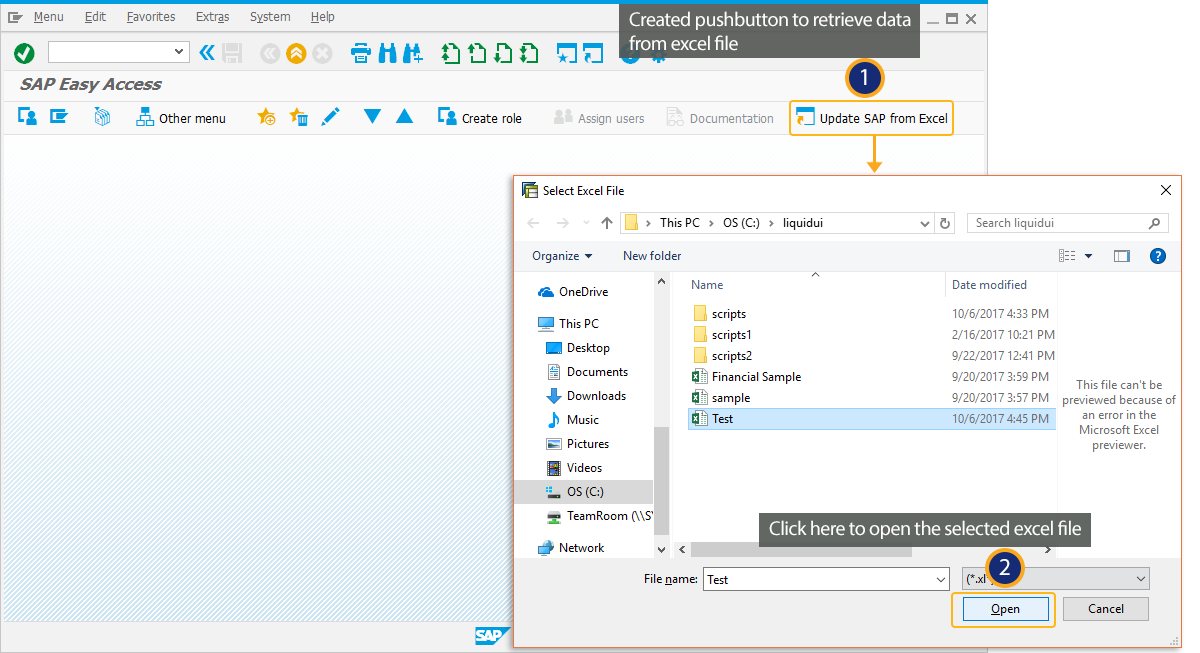Screen dimensions: 1200x653
Task: Select the scripts1 folder
Action: click(x=731, y=335)
